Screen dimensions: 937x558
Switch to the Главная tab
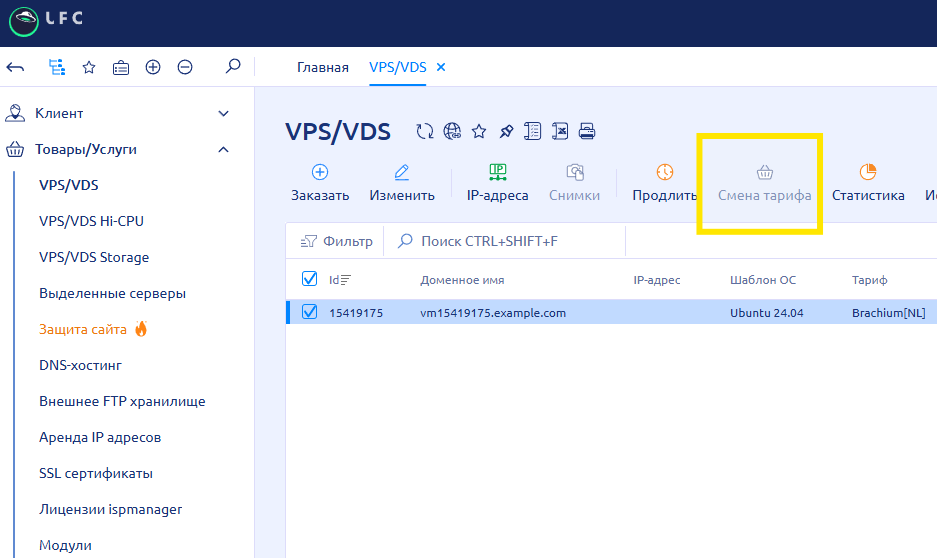[x=322, y=67]
